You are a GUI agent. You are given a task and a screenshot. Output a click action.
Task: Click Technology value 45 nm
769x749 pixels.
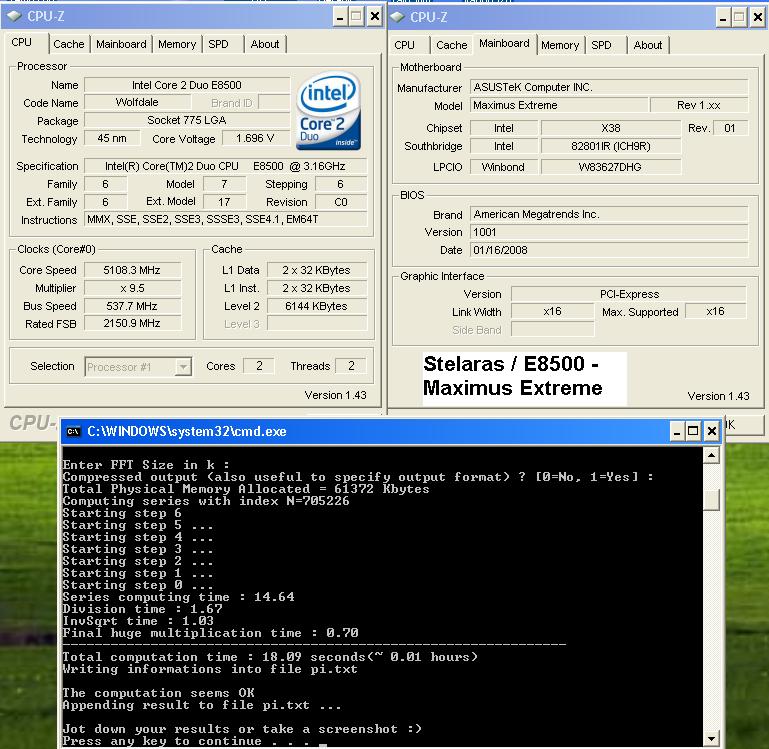112,138
